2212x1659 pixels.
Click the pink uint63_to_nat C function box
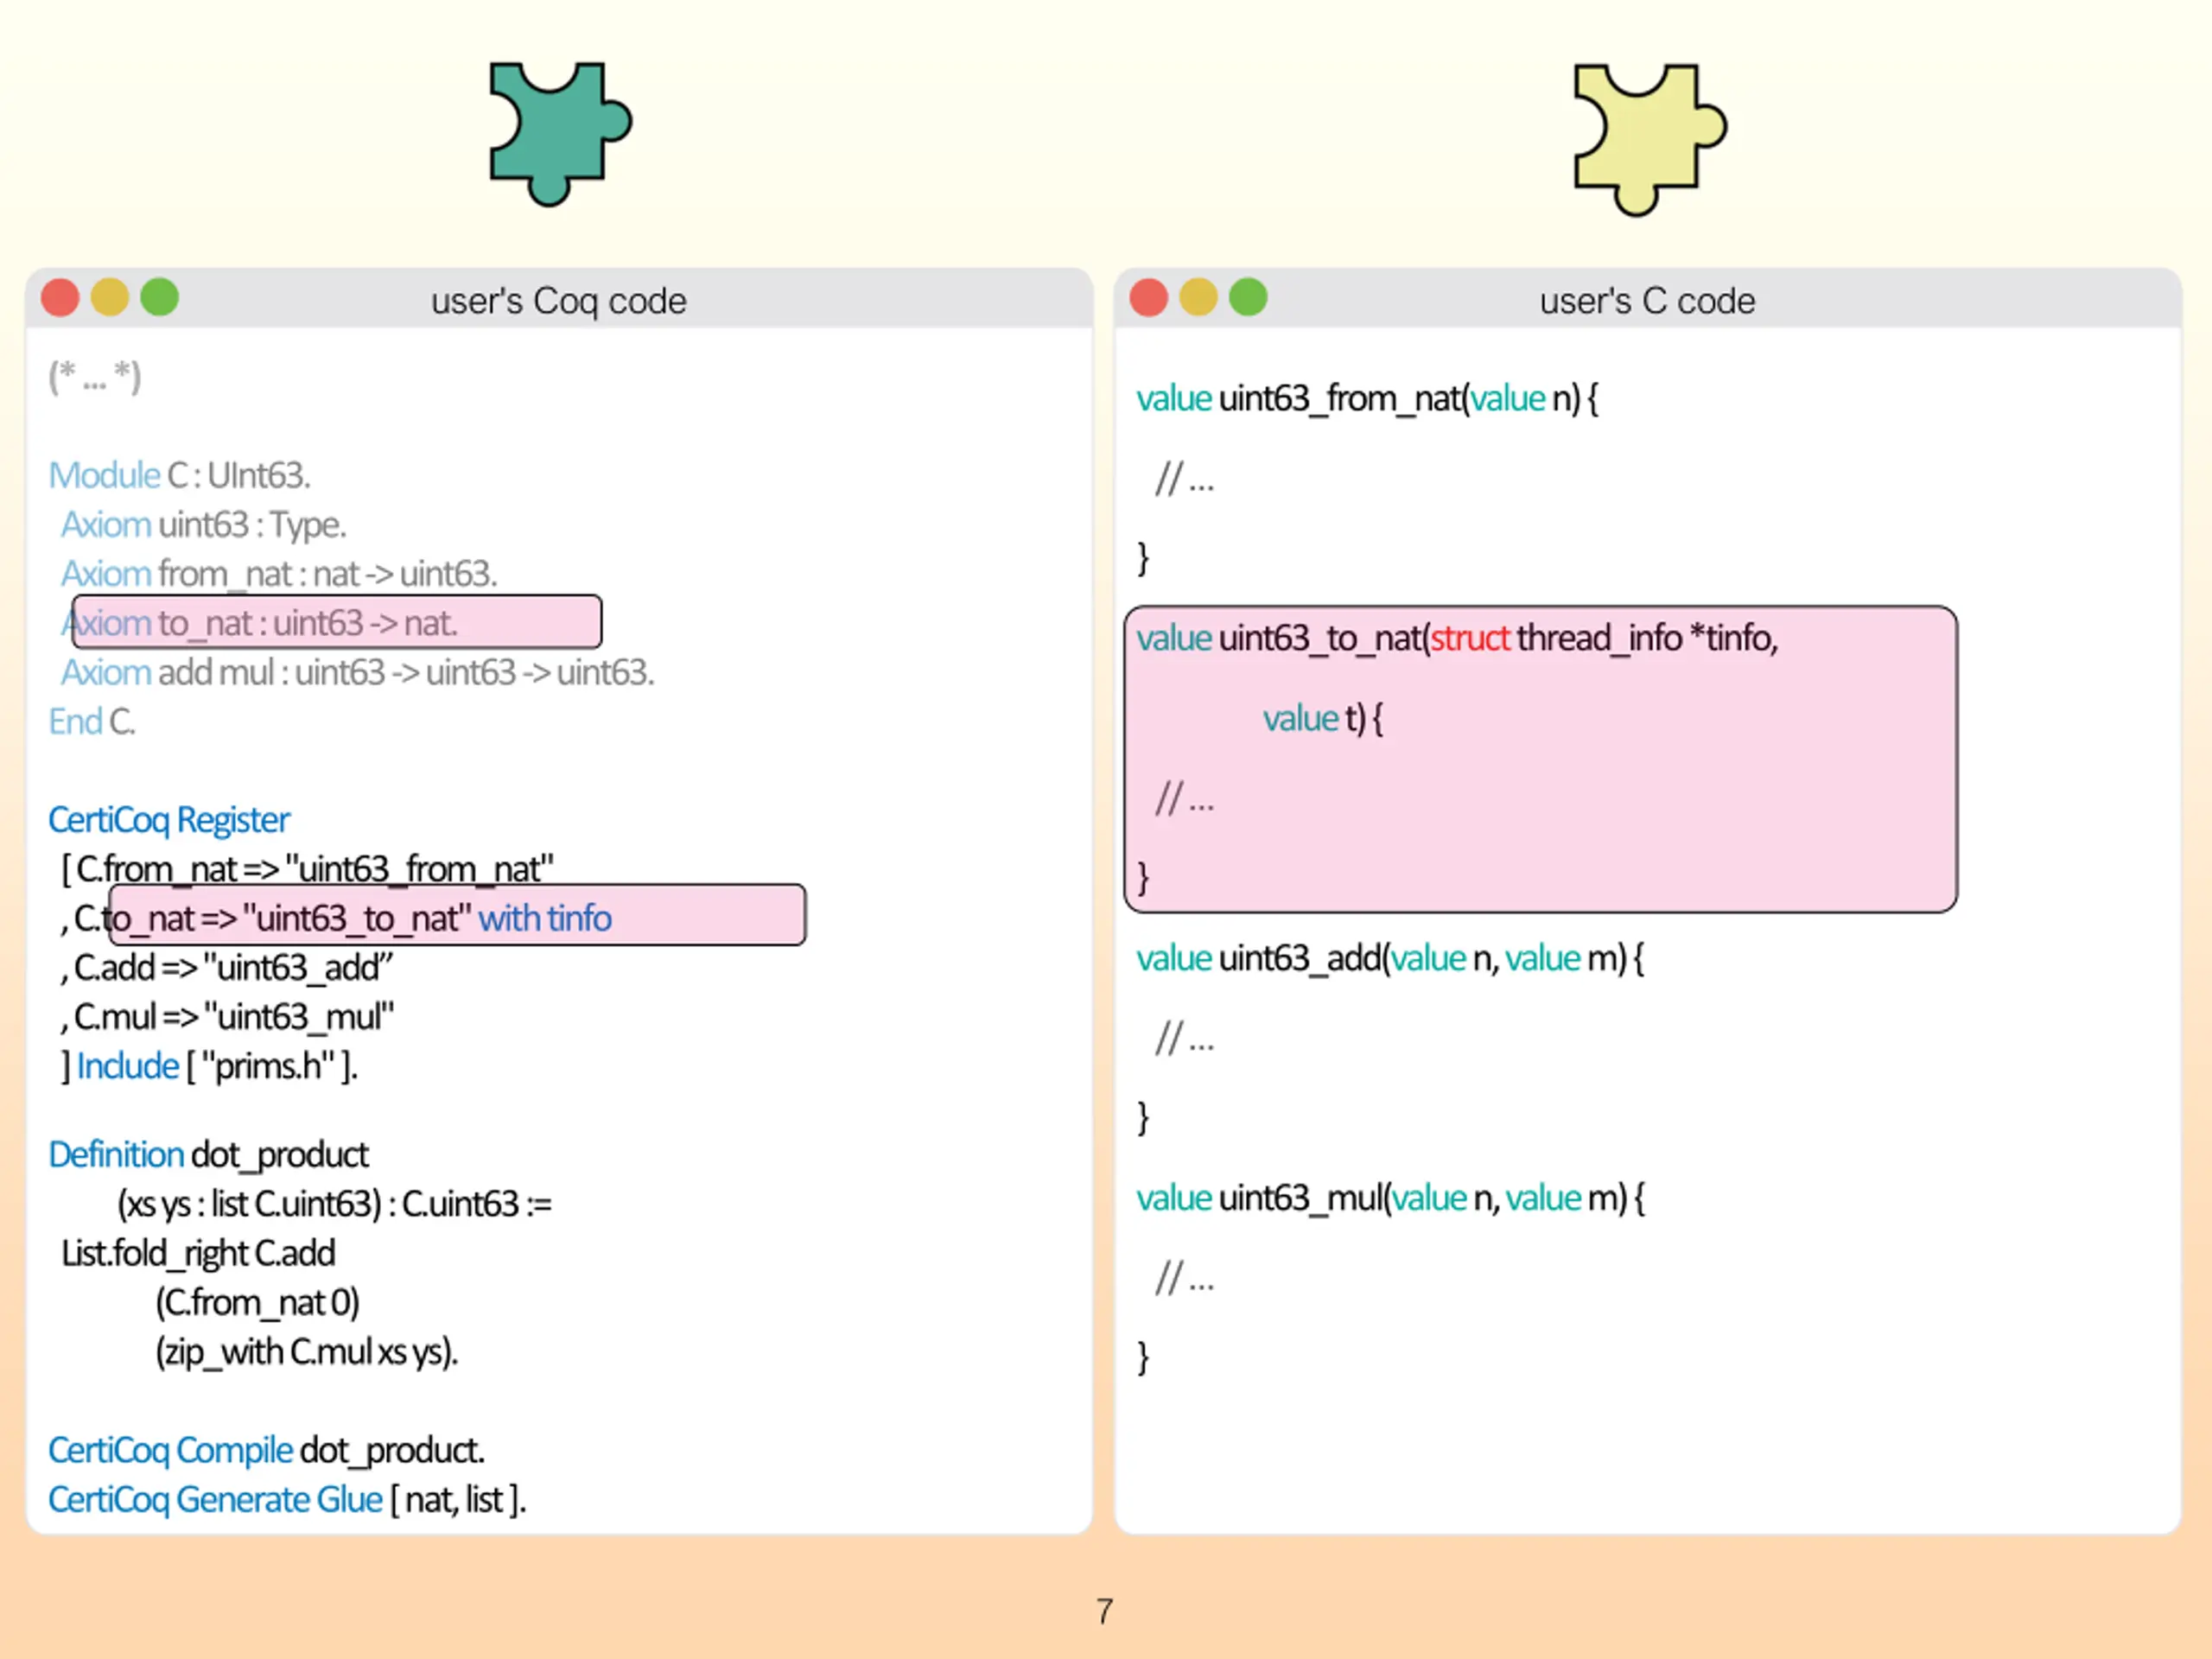click(x=1540, y=759)
